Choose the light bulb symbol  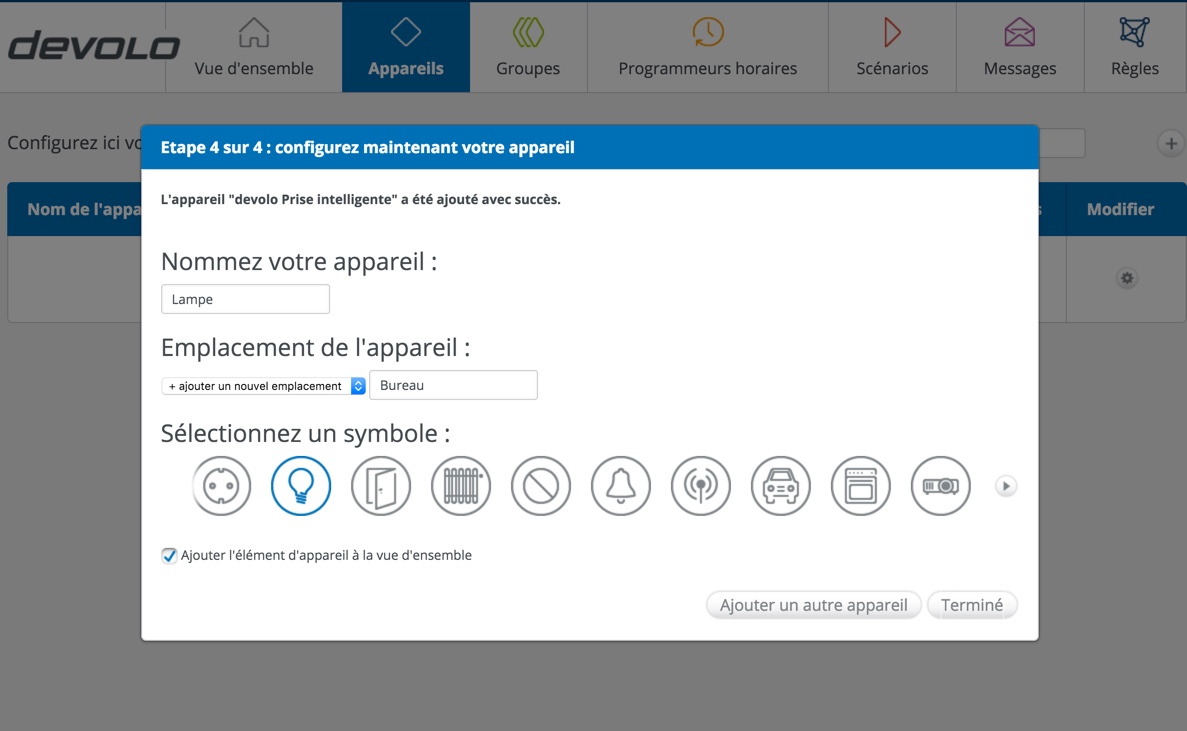point(301,486)
